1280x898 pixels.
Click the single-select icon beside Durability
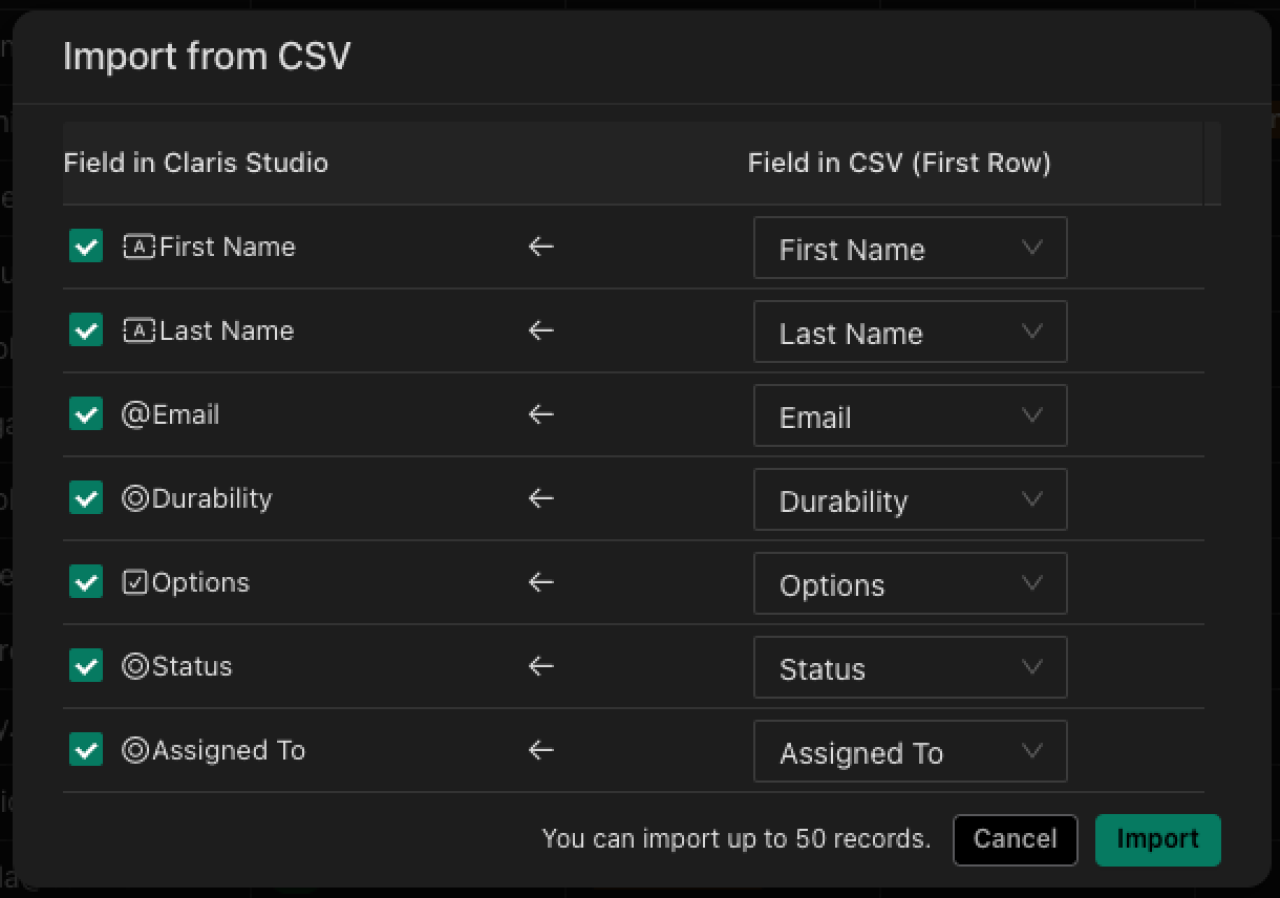[x=135, y=499]
